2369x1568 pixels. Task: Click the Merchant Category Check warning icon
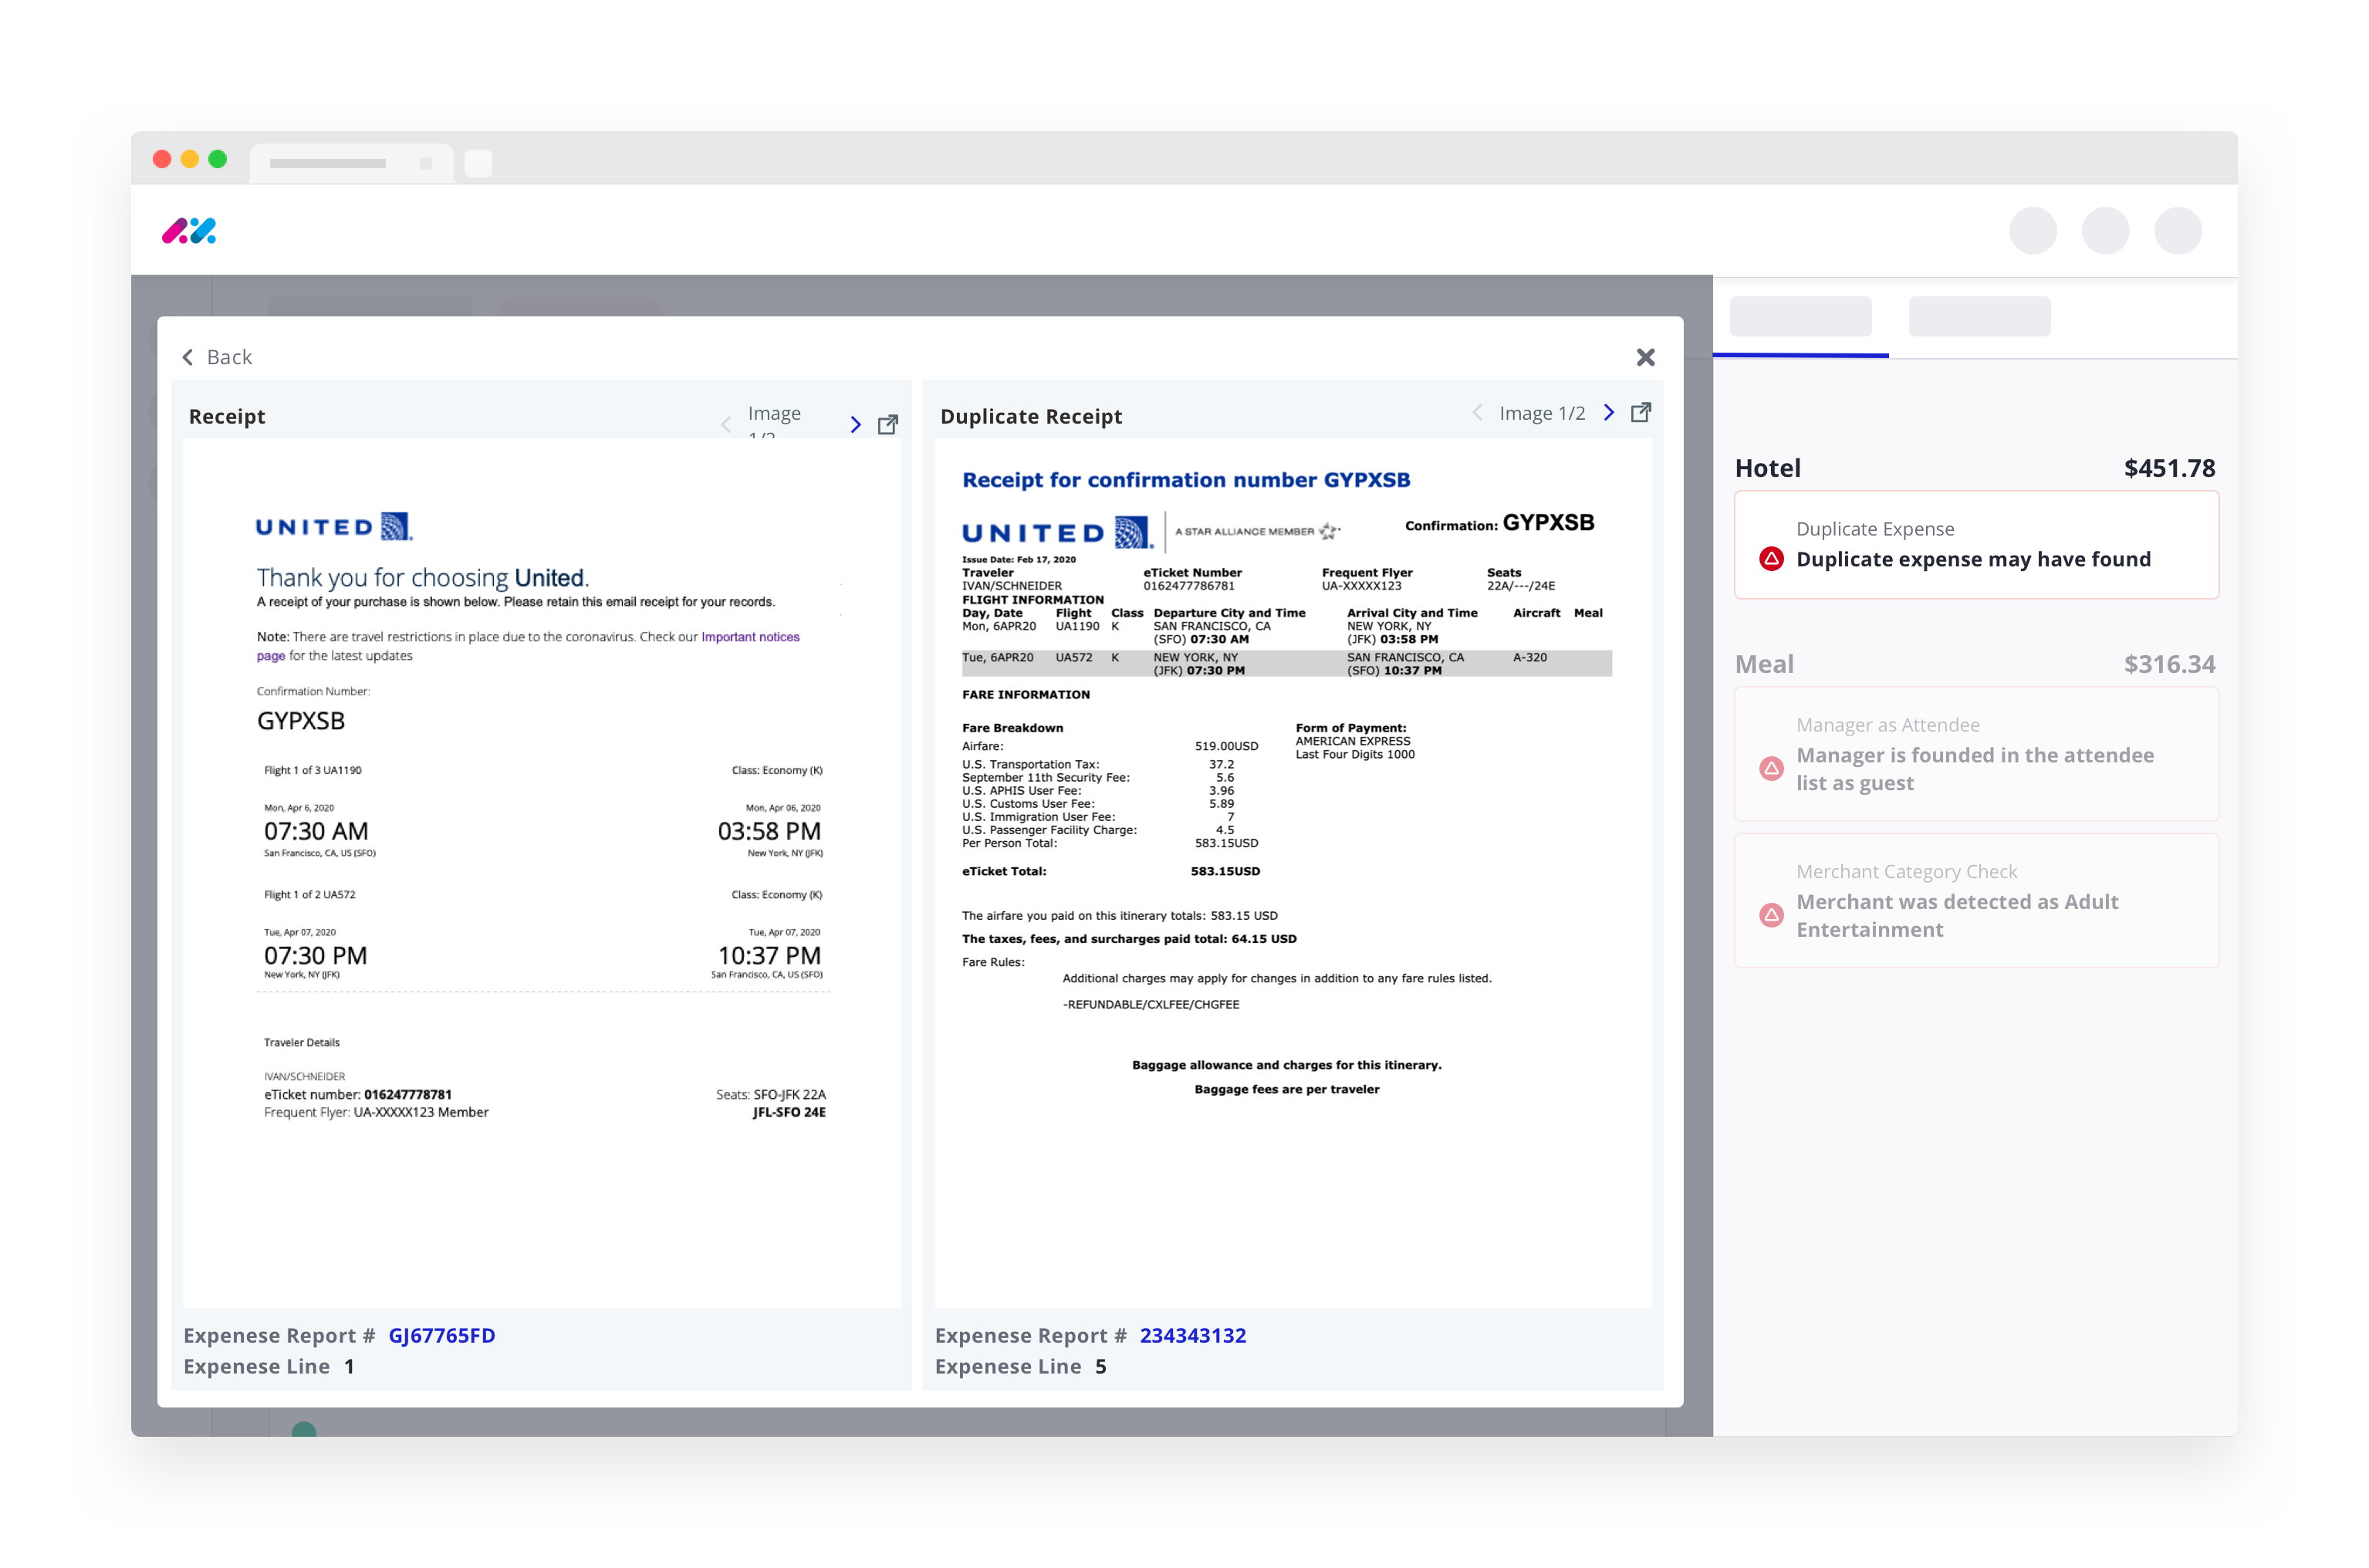(1770, 914)
